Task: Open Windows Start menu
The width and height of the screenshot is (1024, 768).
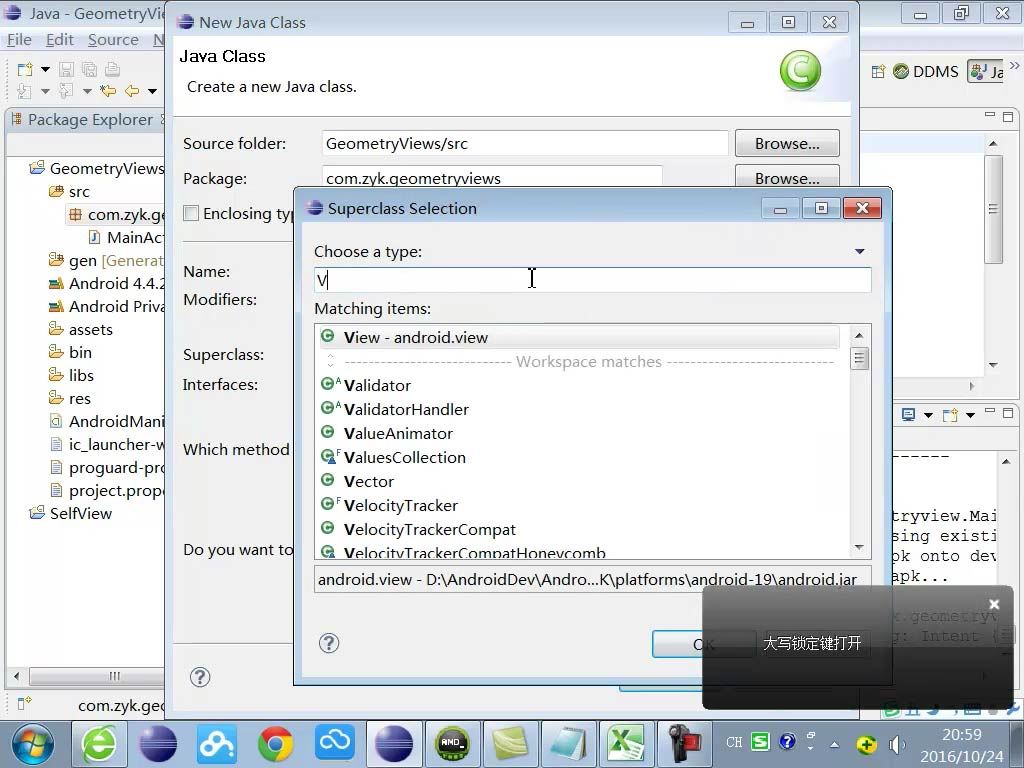Action: pyautogui.click(x=32, y=744)
